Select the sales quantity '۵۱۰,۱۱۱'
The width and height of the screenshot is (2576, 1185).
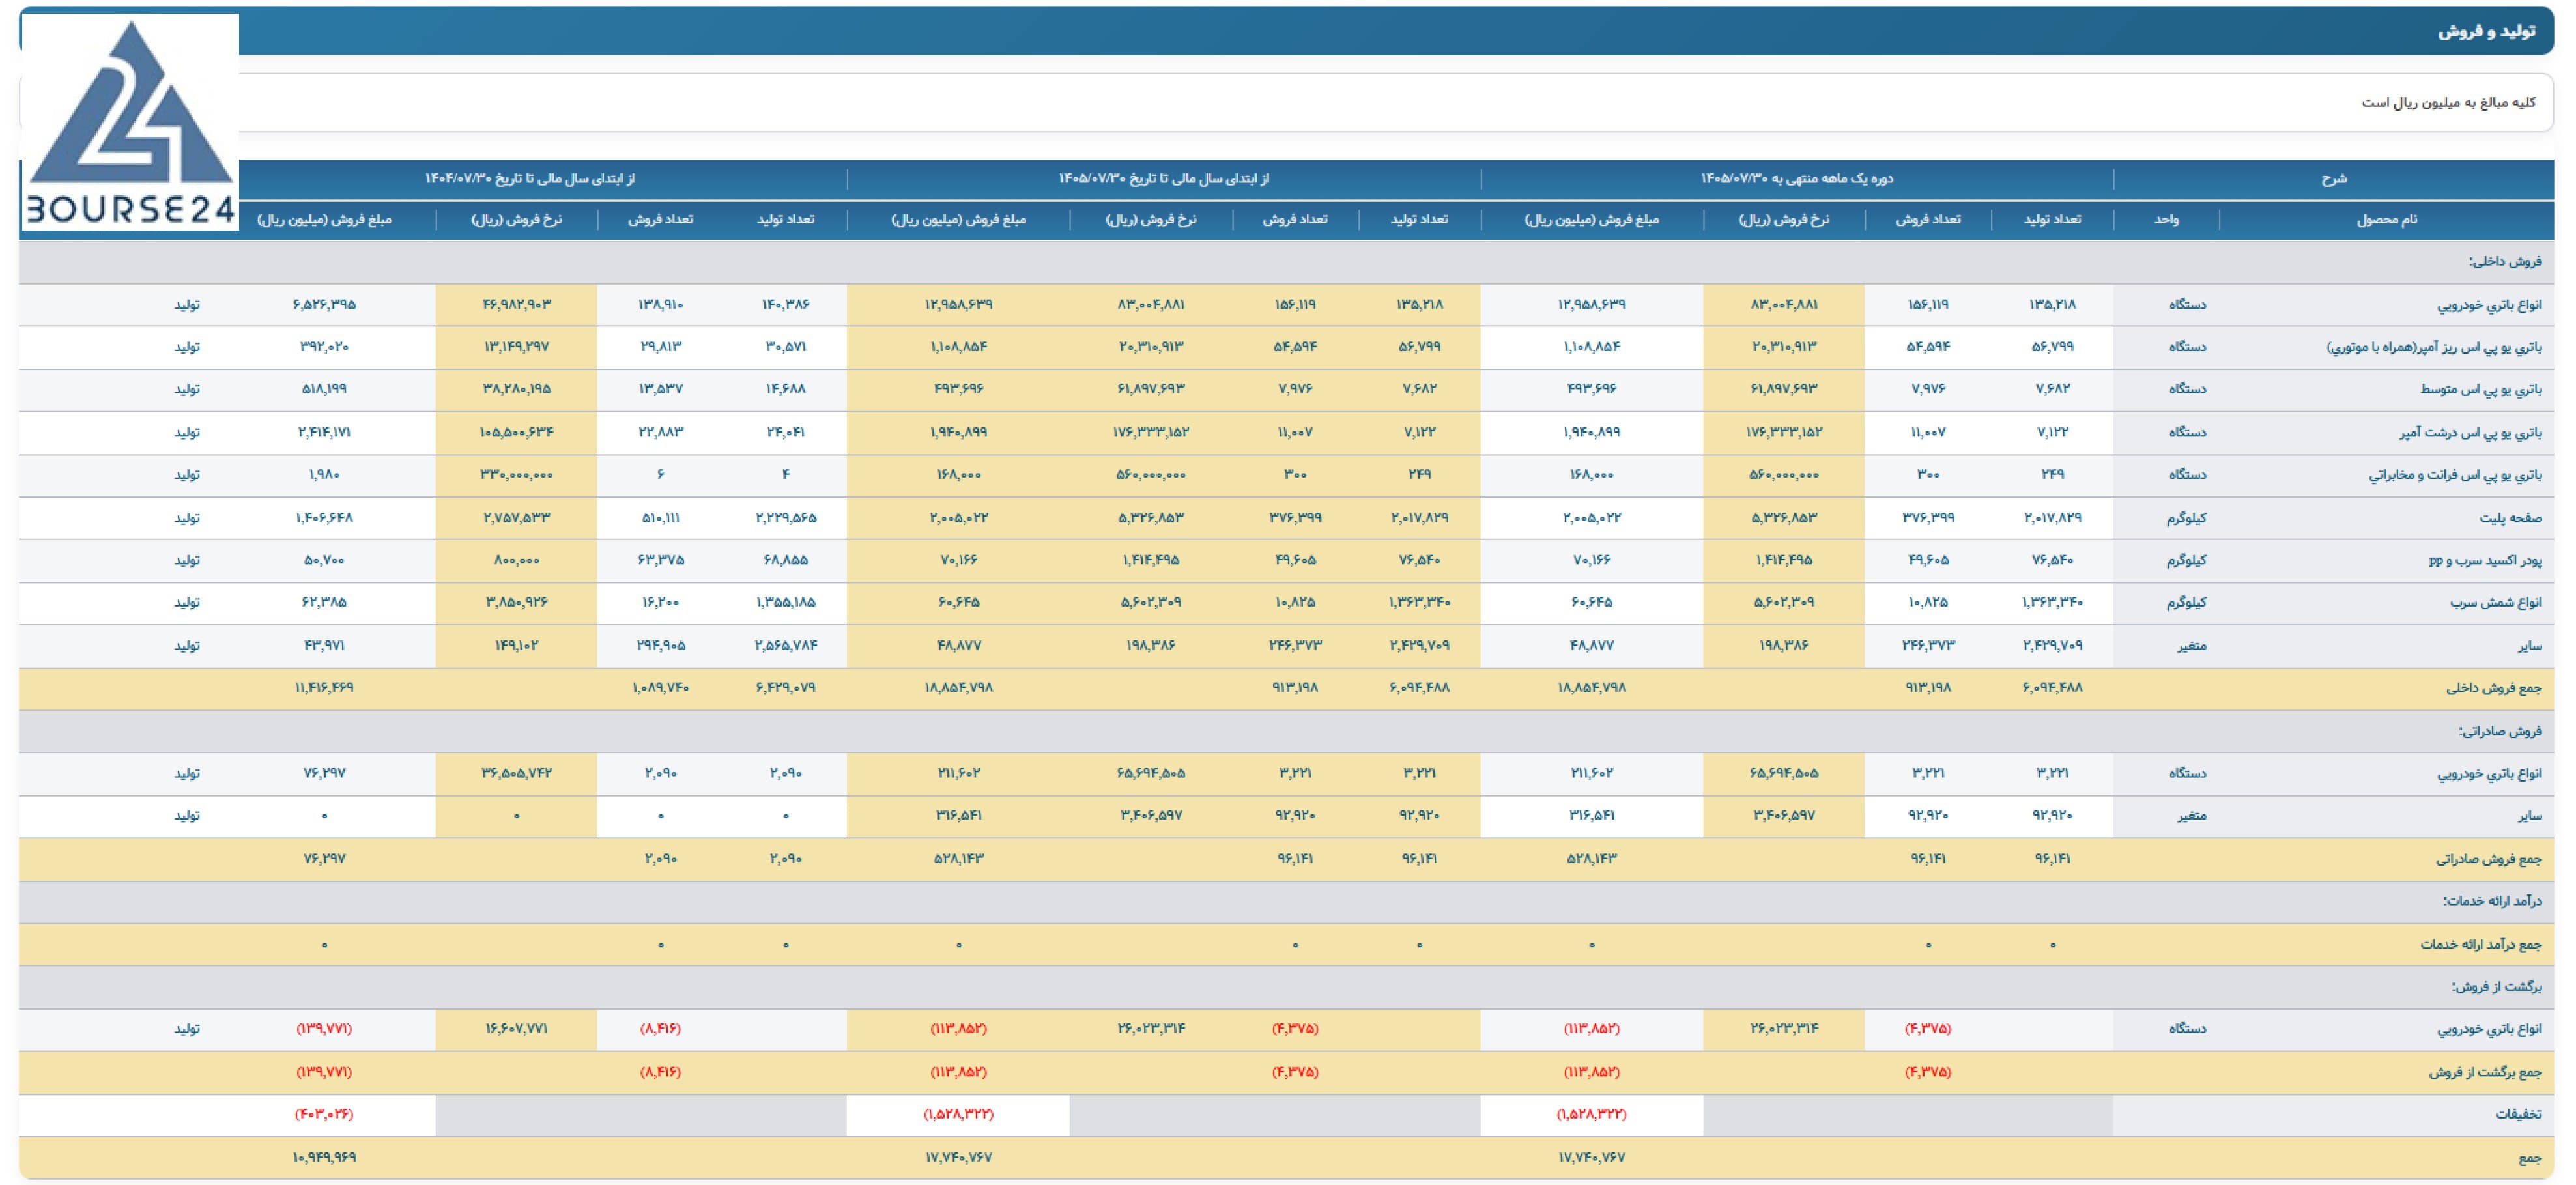(x=660, y=518)
